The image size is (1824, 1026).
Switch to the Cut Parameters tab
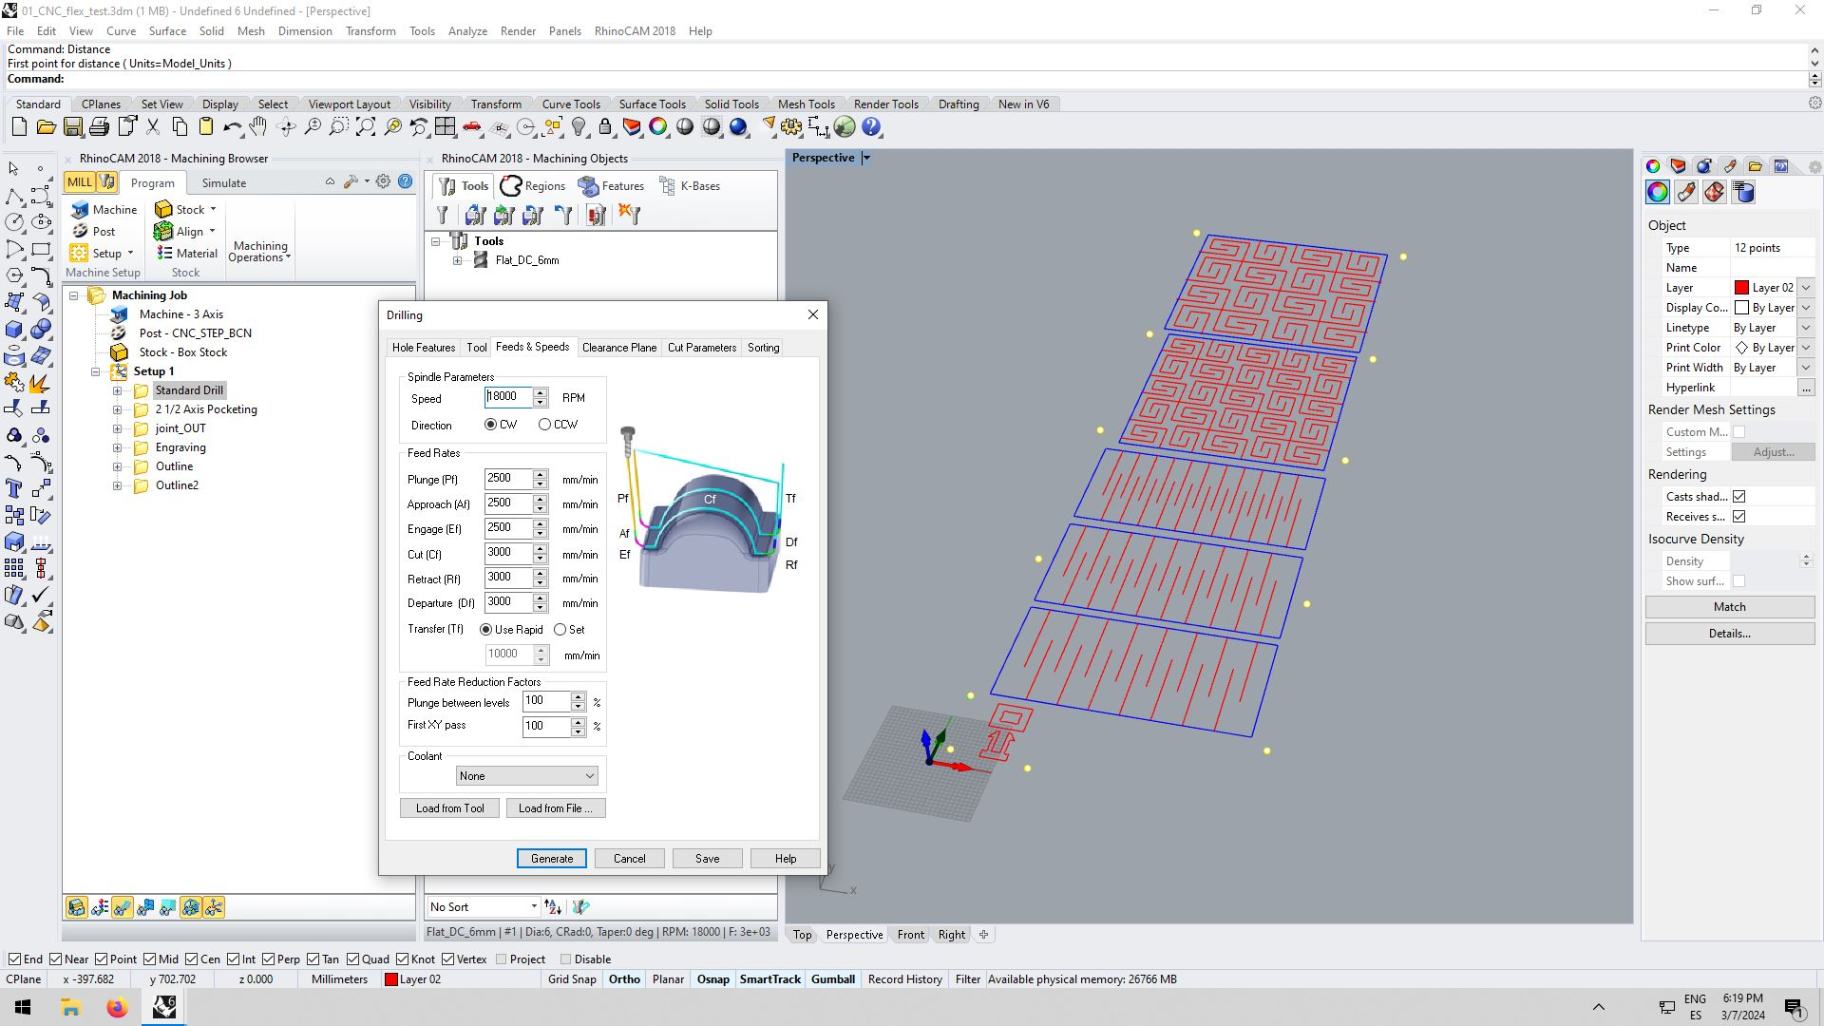point(702,348)
